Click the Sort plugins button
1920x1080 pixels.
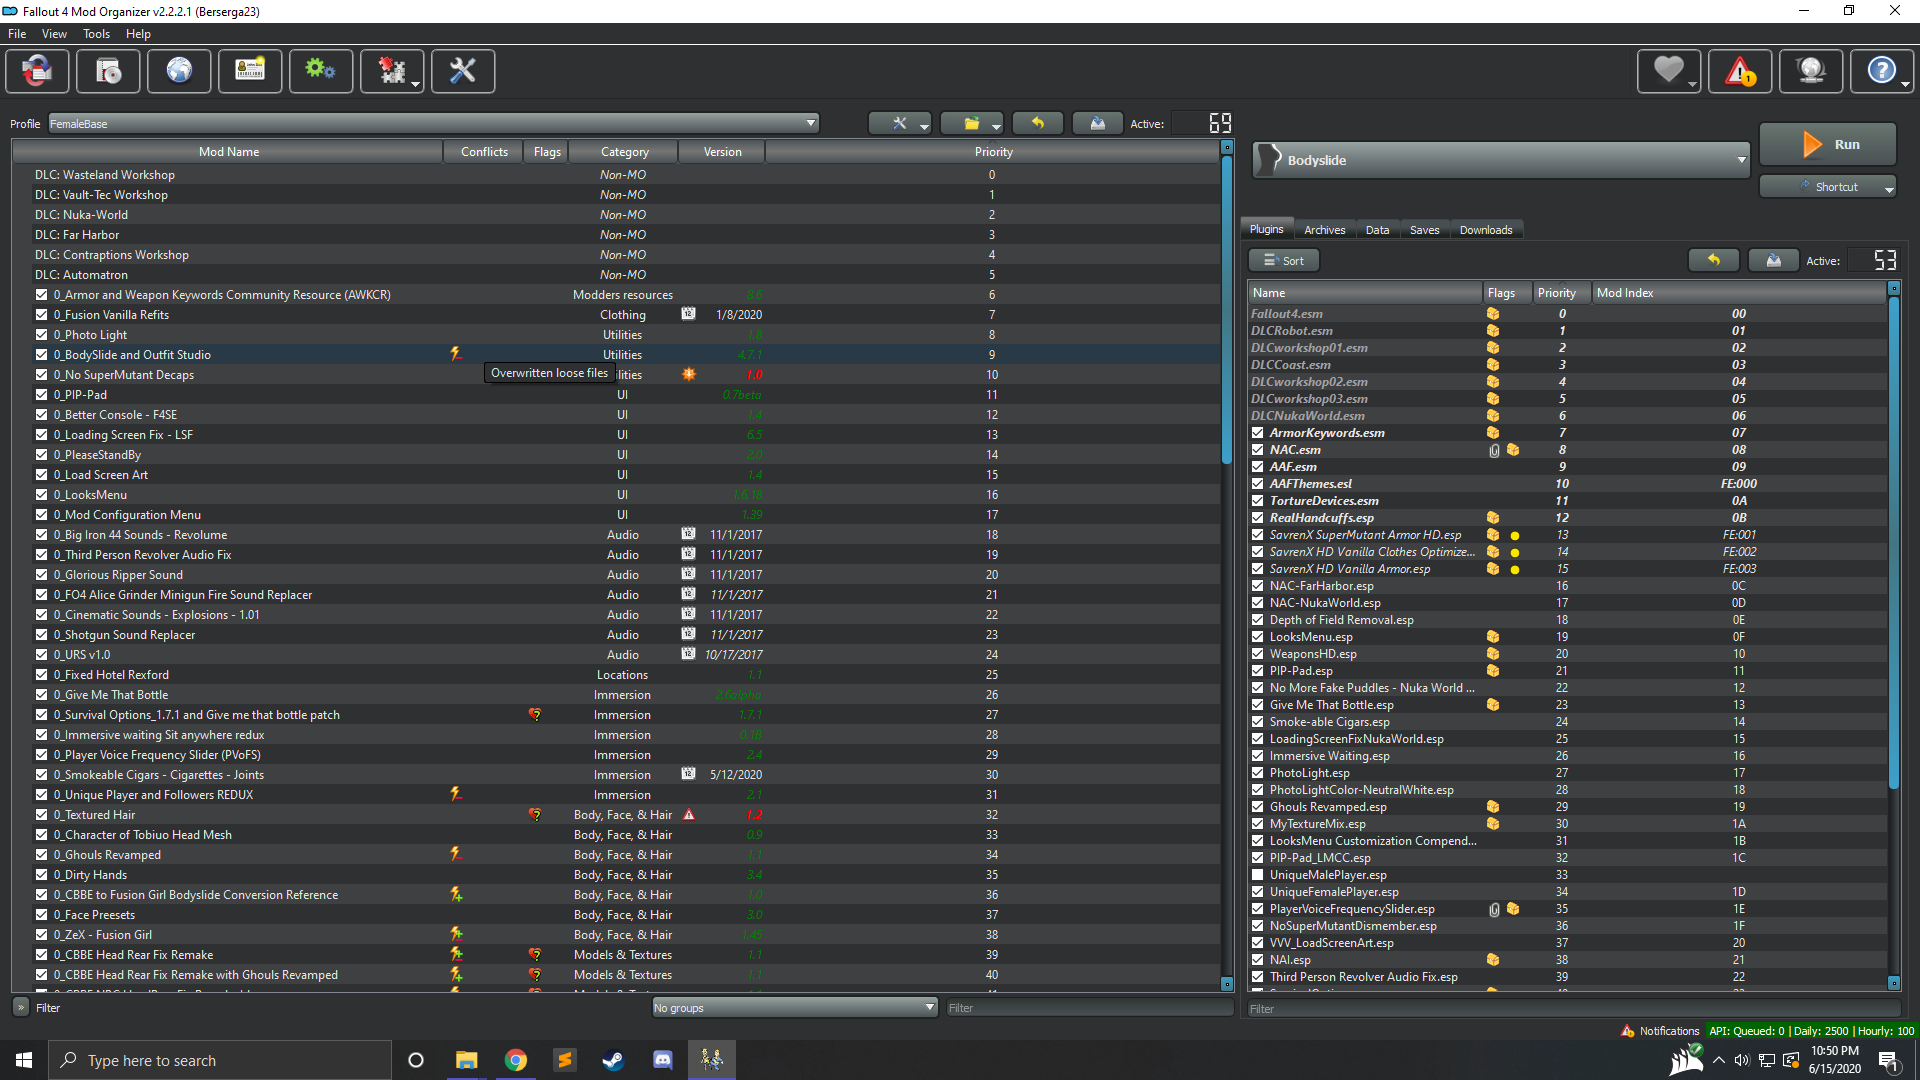[x=1284, y=260]
